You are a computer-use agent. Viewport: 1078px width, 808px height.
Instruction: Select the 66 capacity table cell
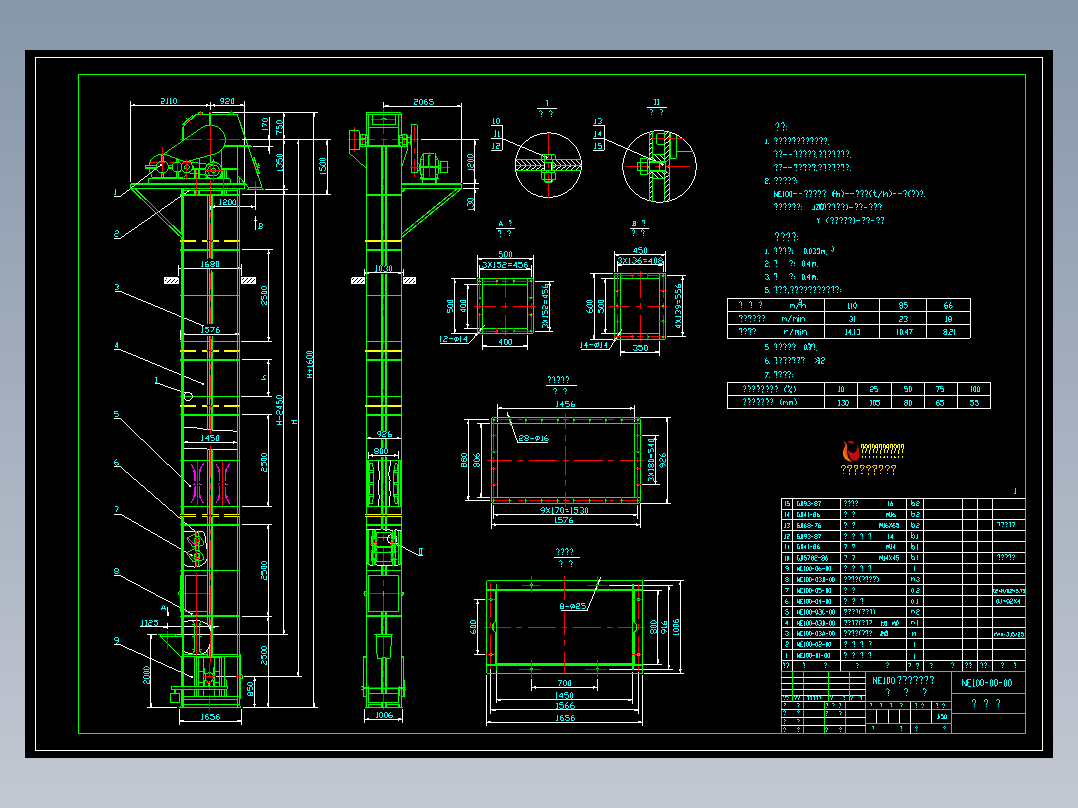coord(949,305)
